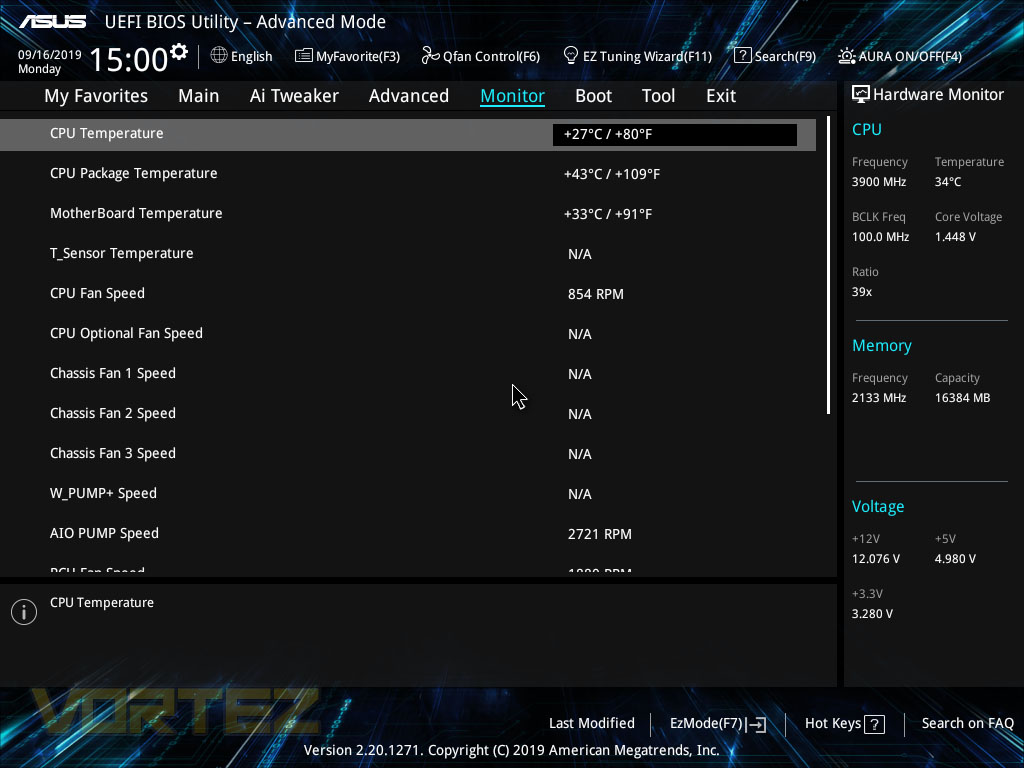Click the 09/16/2019 date
This screenshot has height=768, width=1024.
[50, 55]
